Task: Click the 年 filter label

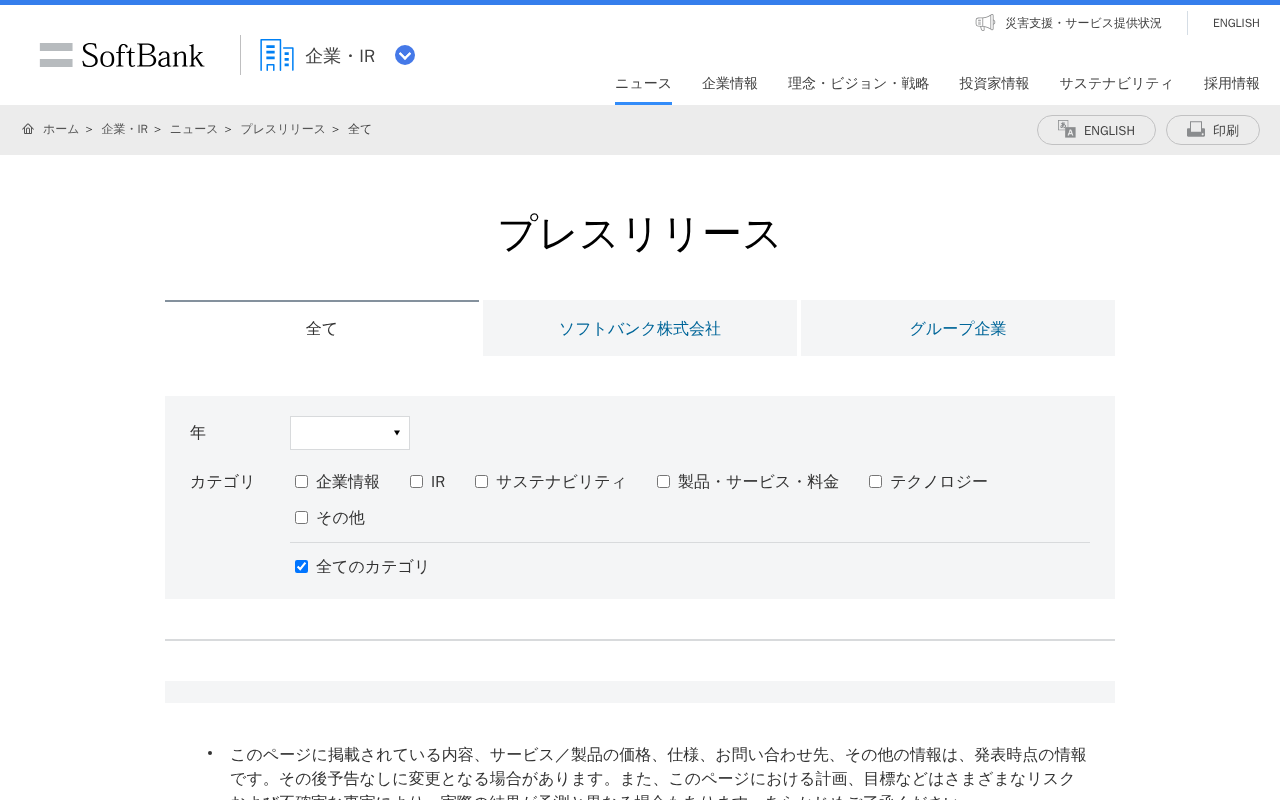Action: coord(198,433)
